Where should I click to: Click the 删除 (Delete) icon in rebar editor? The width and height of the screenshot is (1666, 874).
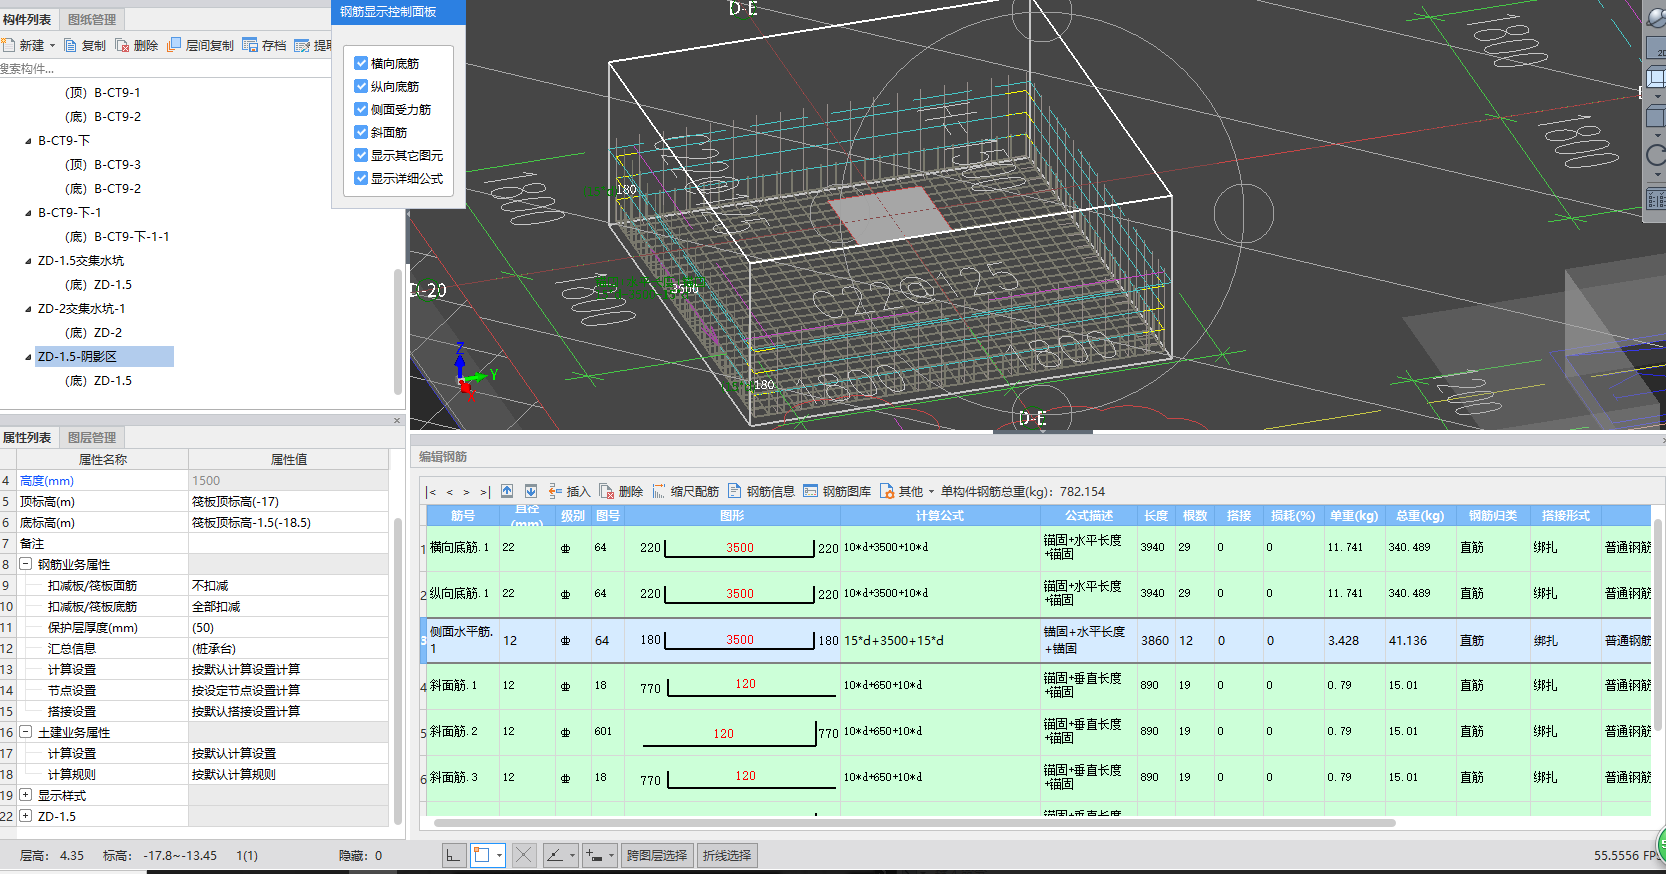(607, 491)
